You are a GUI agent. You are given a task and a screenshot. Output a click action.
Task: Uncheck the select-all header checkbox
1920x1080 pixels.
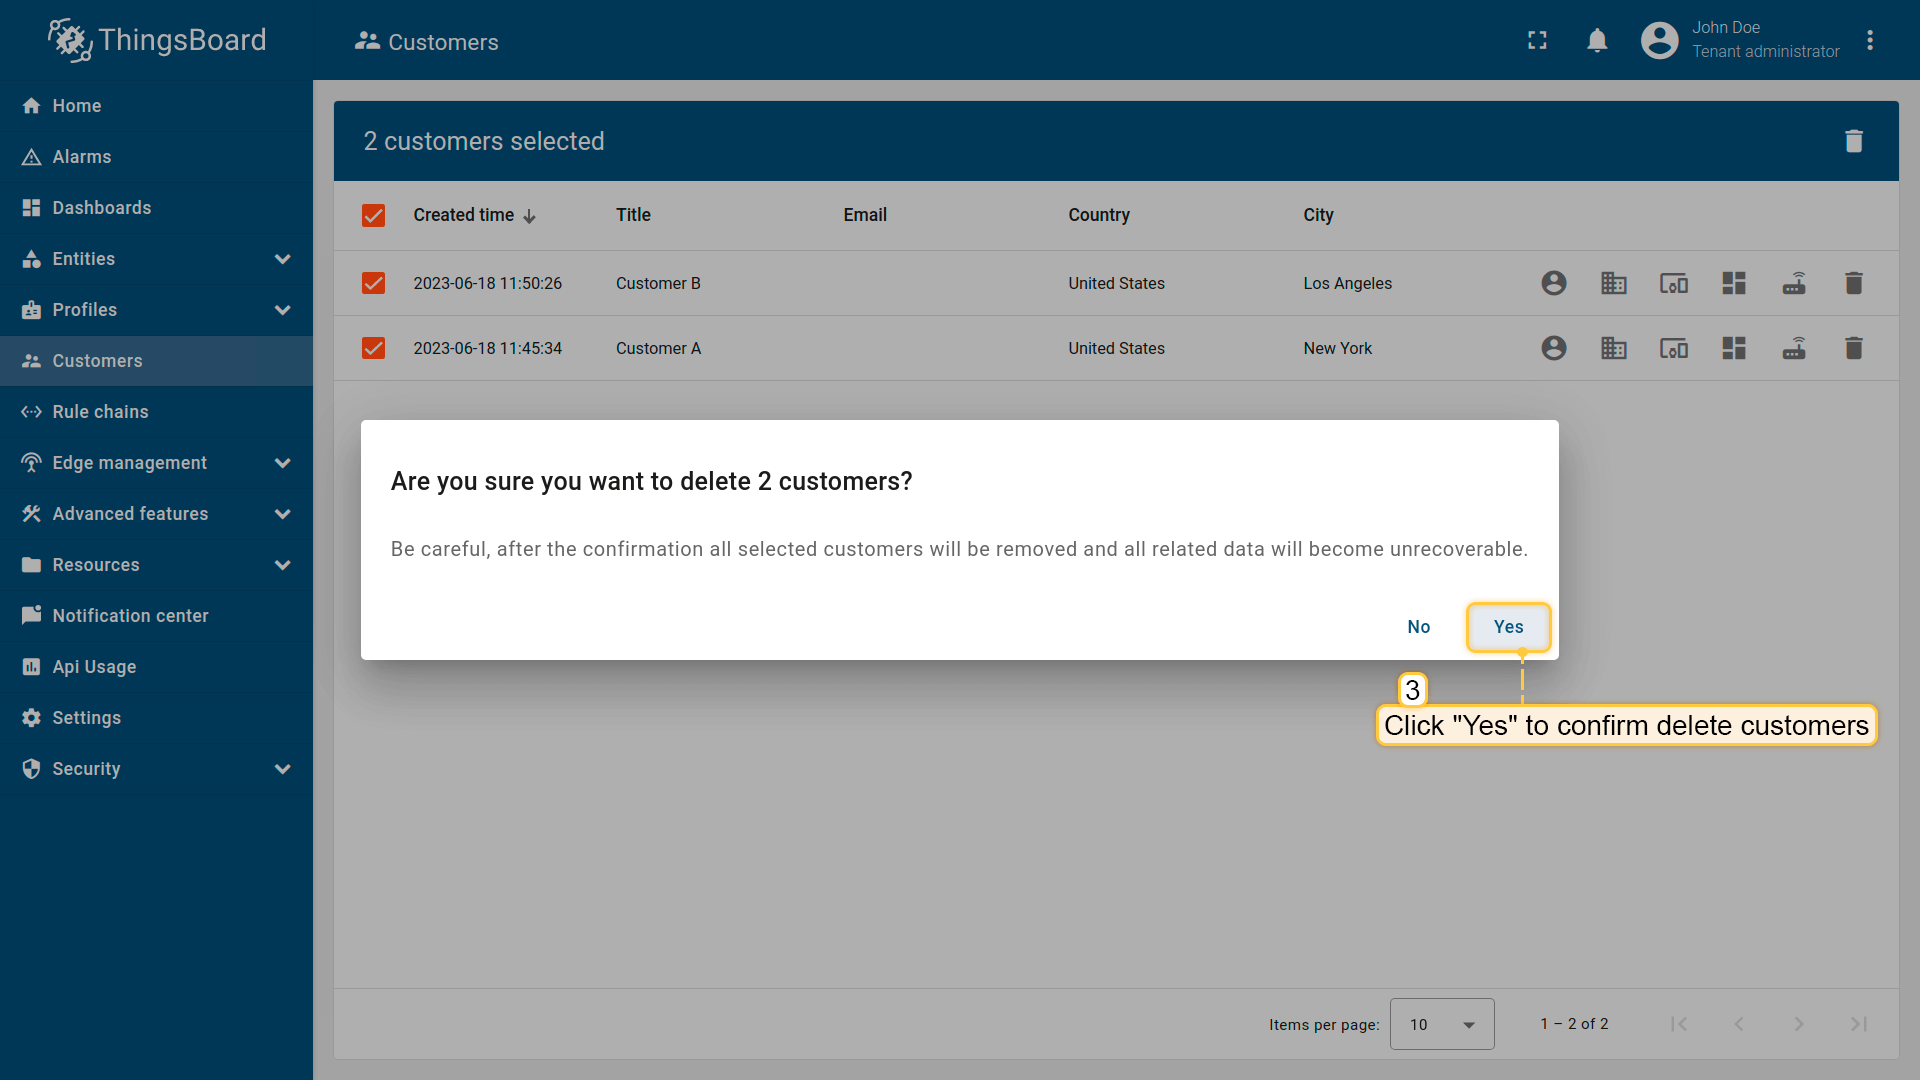point(373,215)
